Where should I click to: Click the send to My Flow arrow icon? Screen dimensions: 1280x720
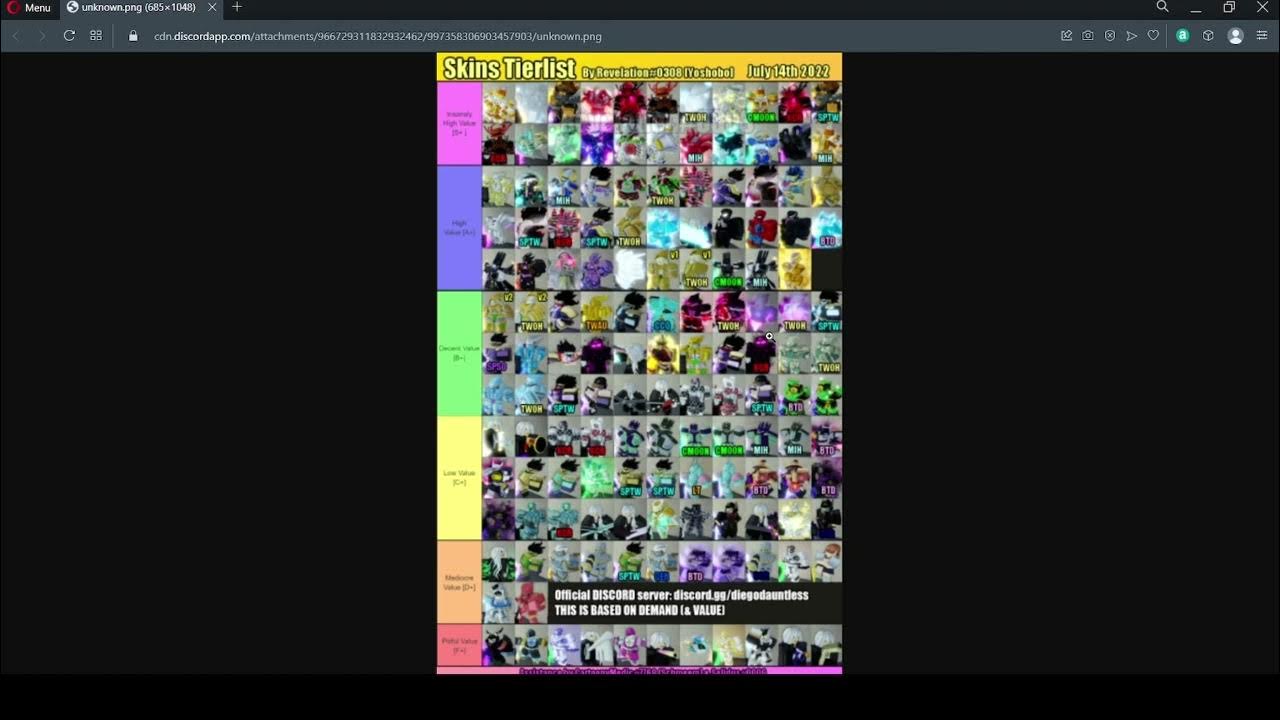point(1132,36)
